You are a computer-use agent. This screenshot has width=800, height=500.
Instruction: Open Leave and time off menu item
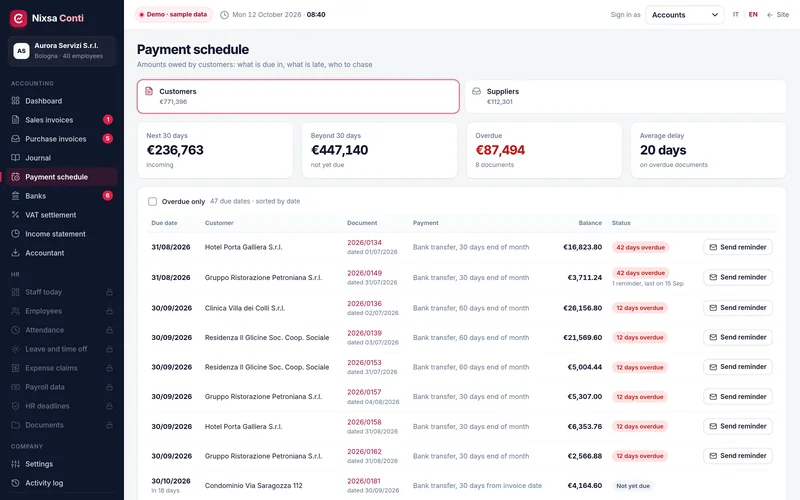click(x=62, y=349)
